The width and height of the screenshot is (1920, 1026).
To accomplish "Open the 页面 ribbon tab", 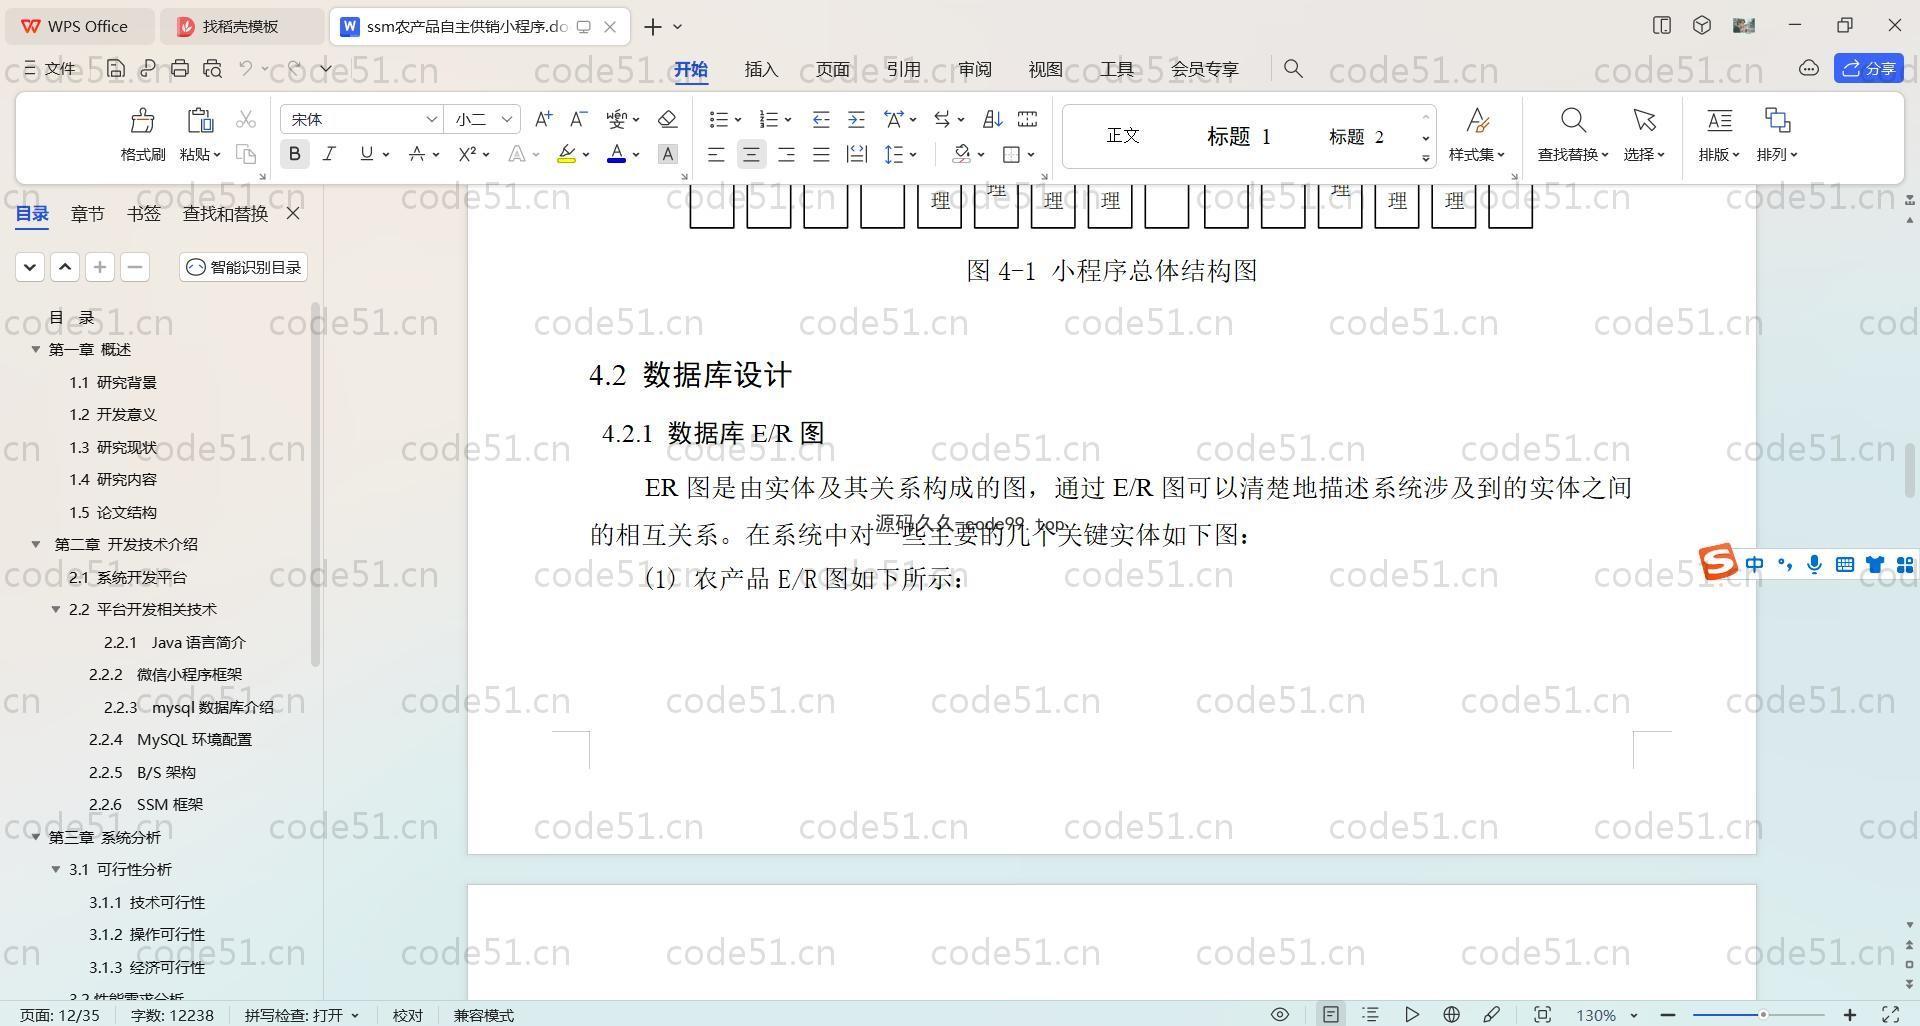I will (832, 69).
